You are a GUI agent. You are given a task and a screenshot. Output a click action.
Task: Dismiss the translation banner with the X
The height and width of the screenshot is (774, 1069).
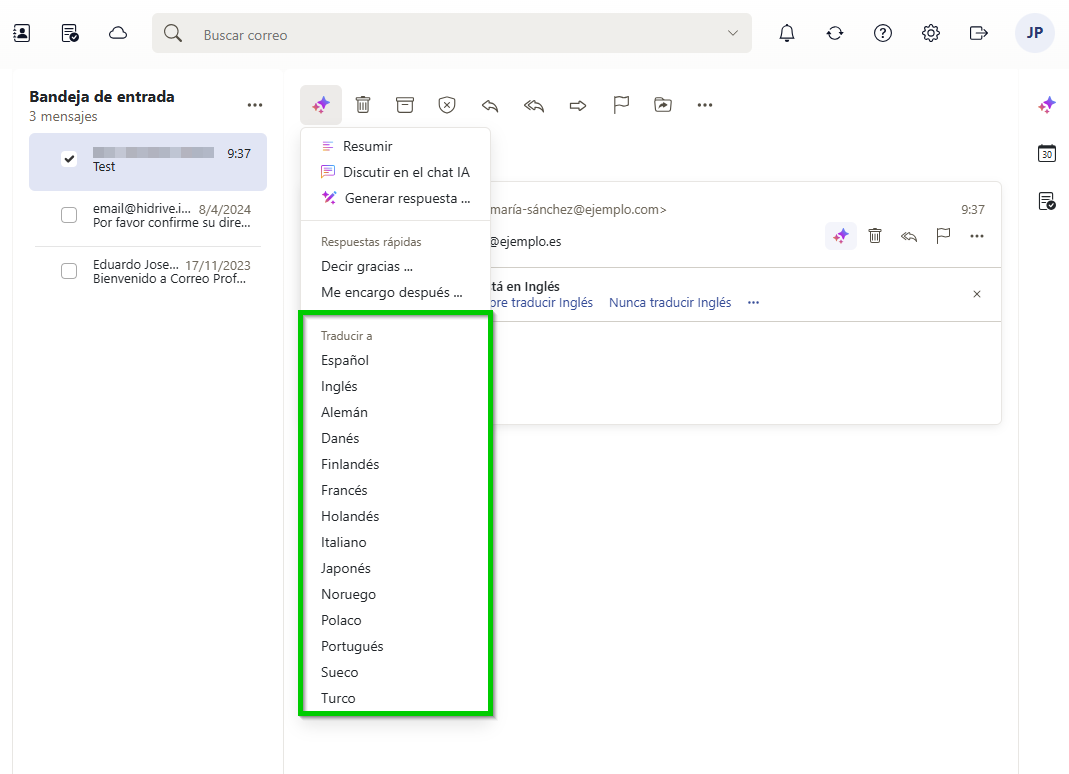tap(976, 294)
